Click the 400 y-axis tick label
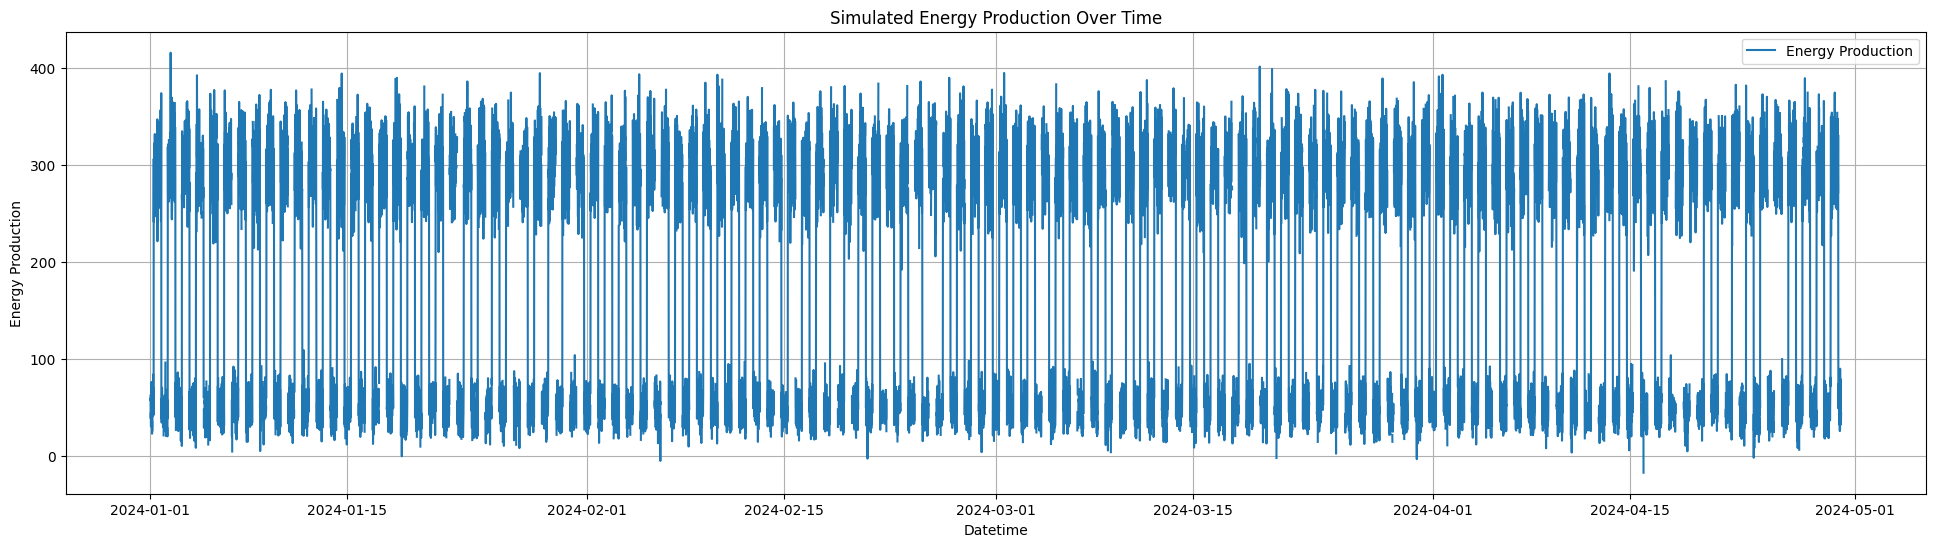Viewport: 1935px width, 547px height. [44, 69]
